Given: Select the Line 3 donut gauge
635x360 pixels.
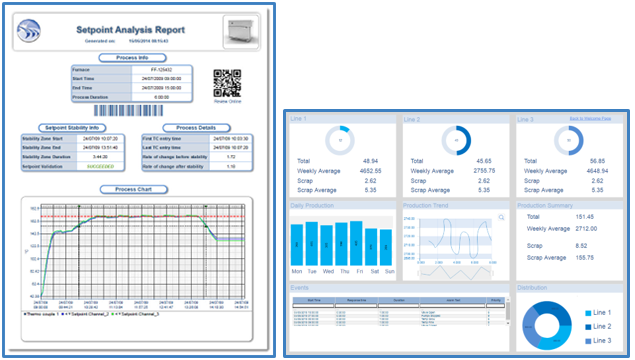Looking at the screenshot, I should coord(569,141).
